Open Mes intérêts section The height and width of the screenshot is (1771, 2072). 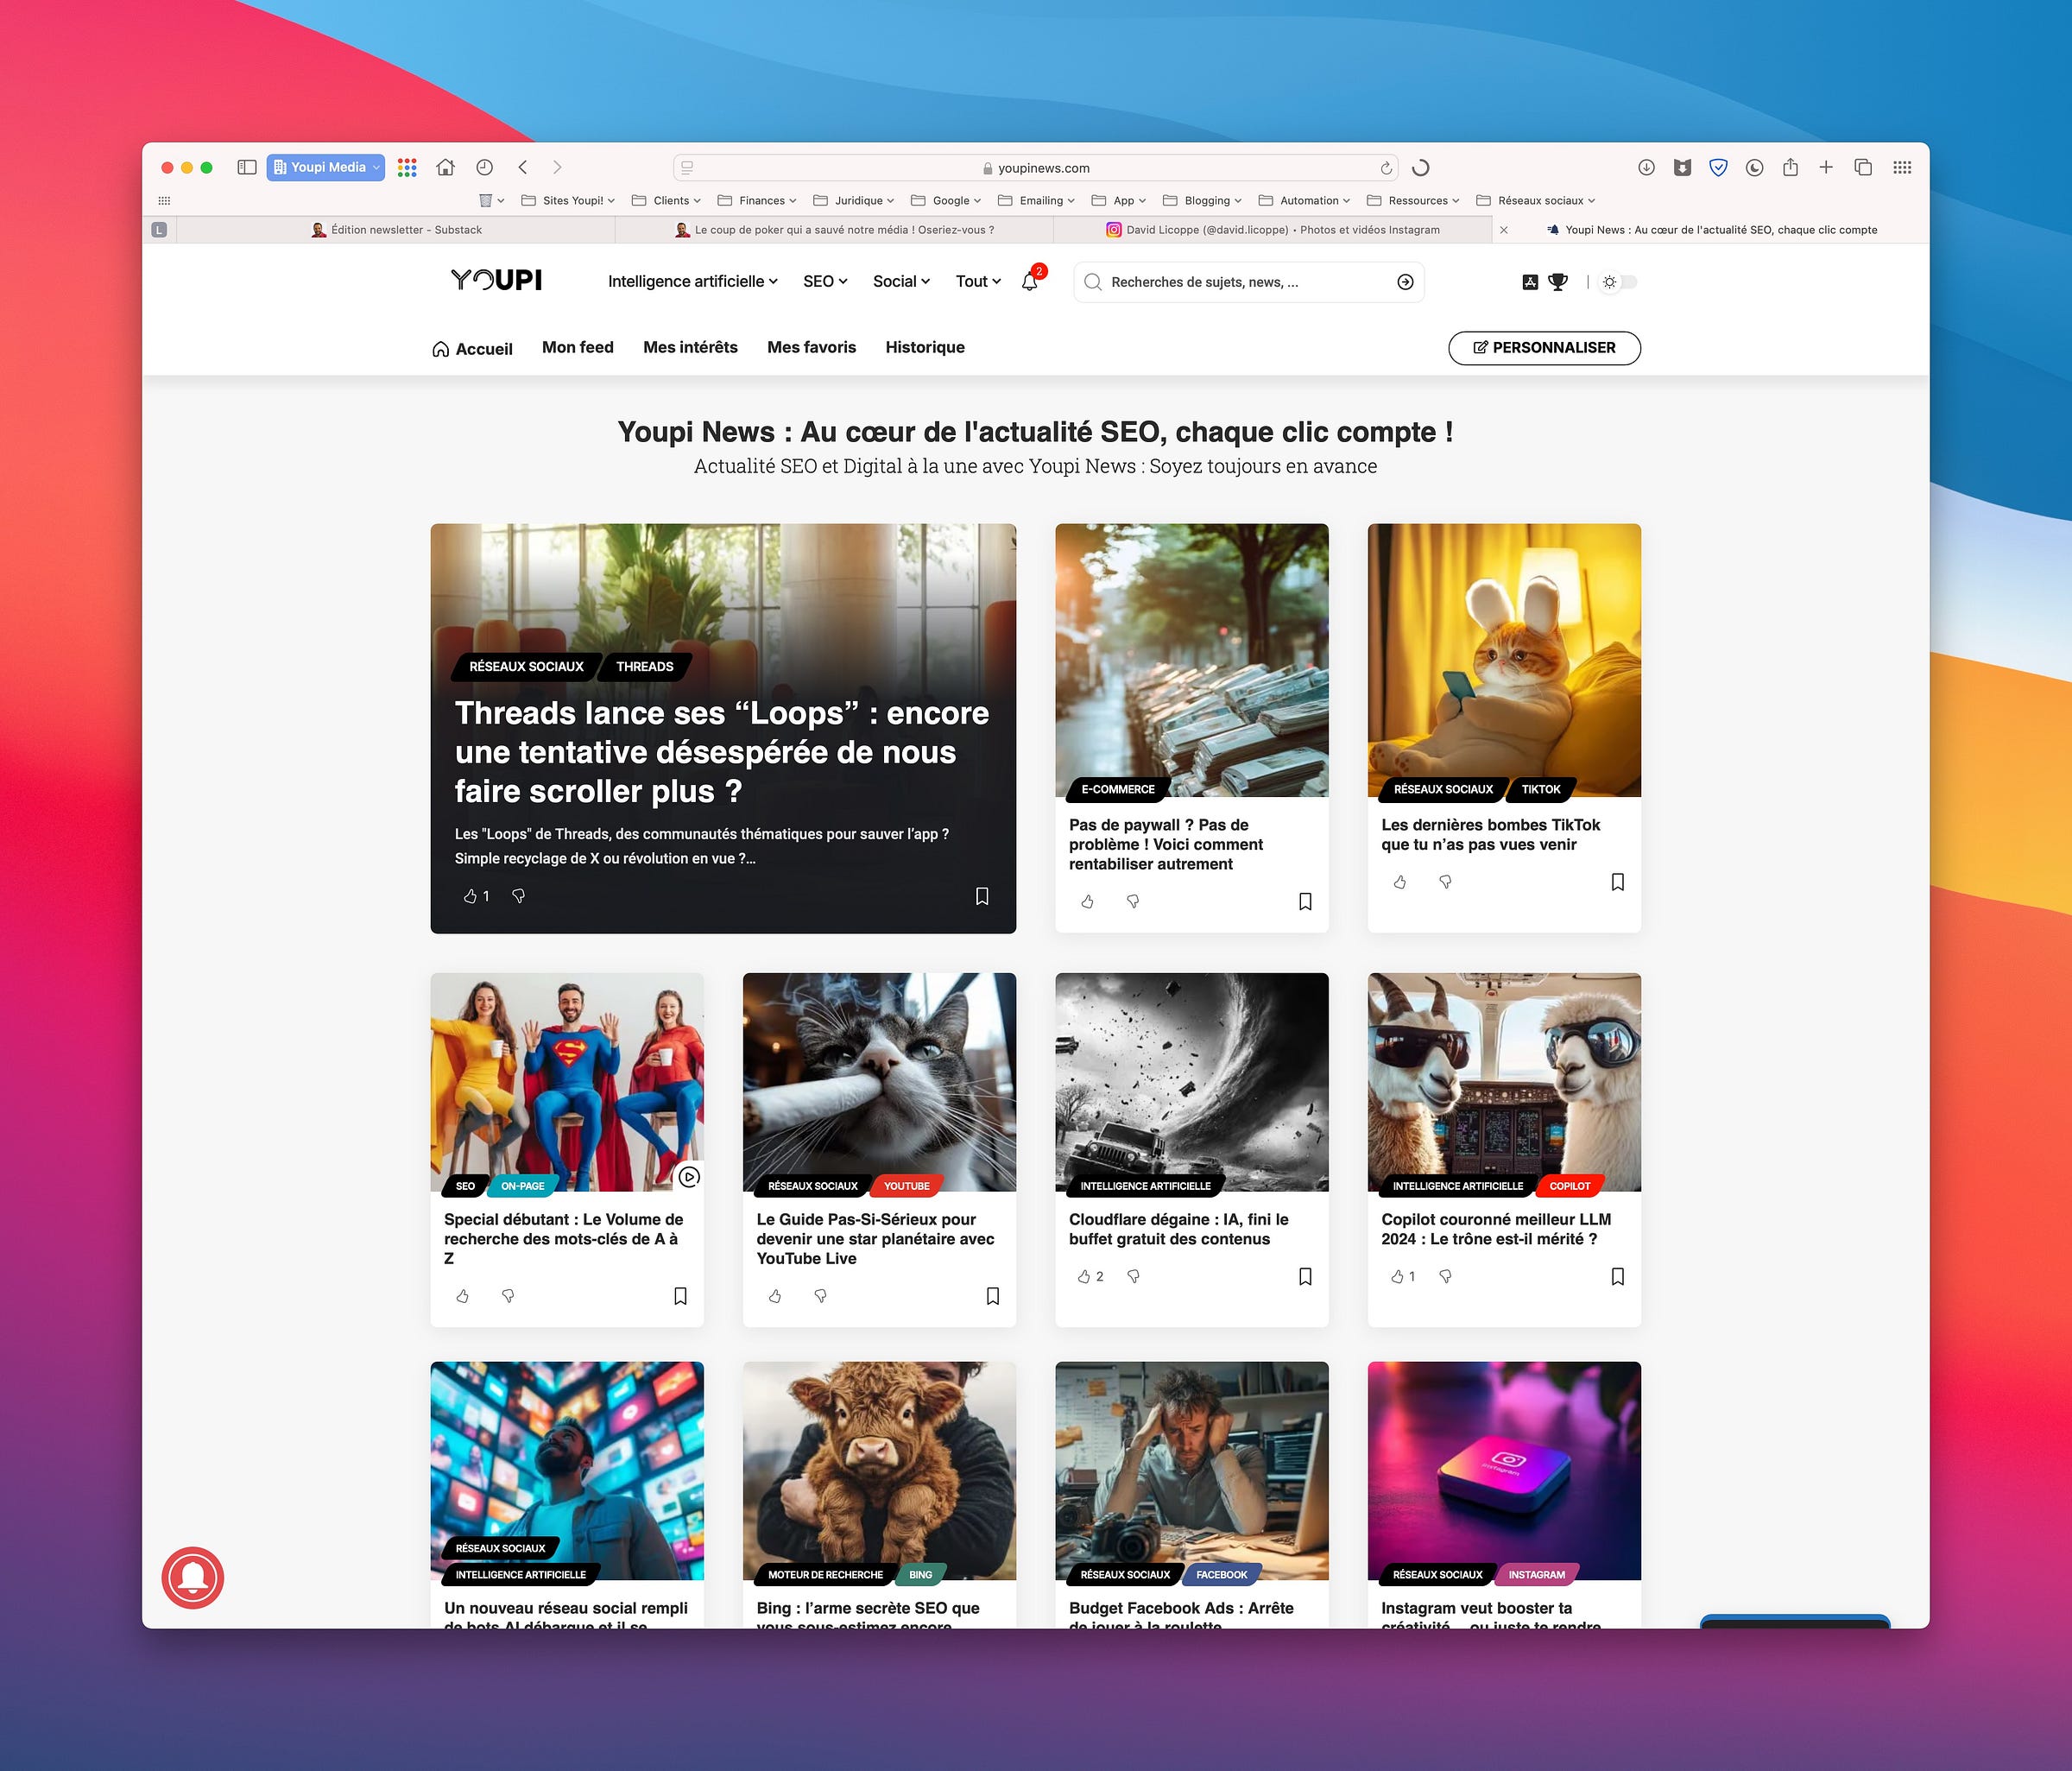(690, 347)
